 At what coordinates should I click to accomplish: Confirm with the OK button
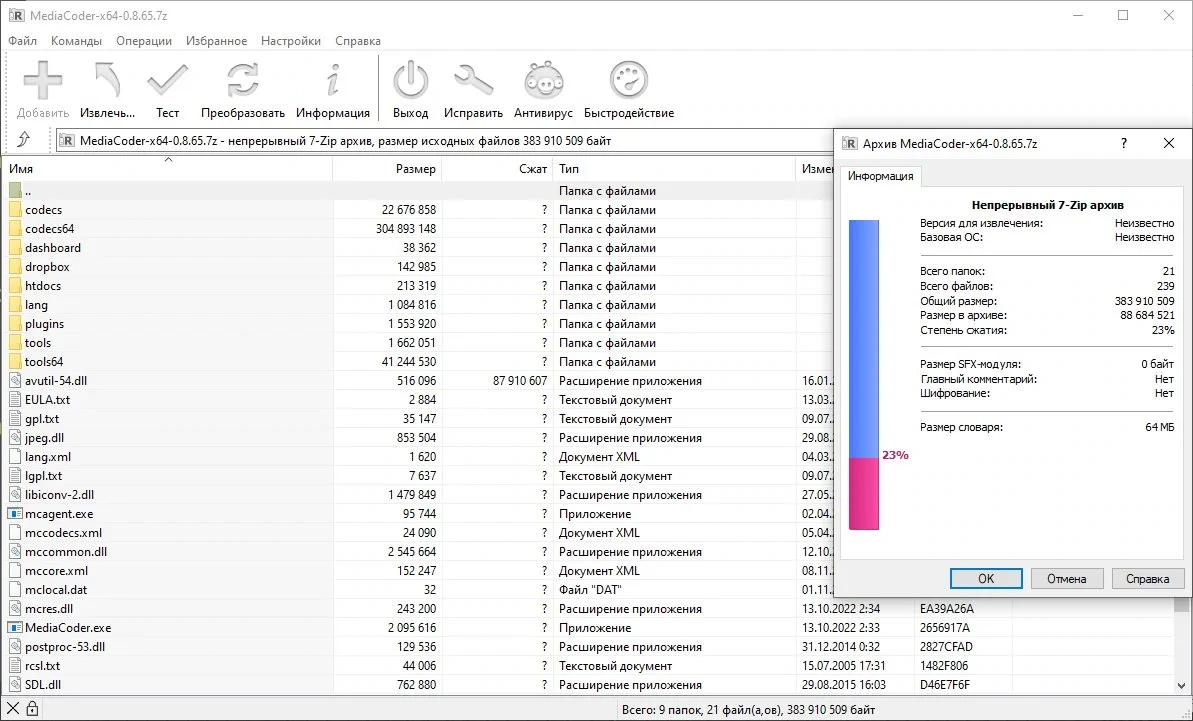986,579
